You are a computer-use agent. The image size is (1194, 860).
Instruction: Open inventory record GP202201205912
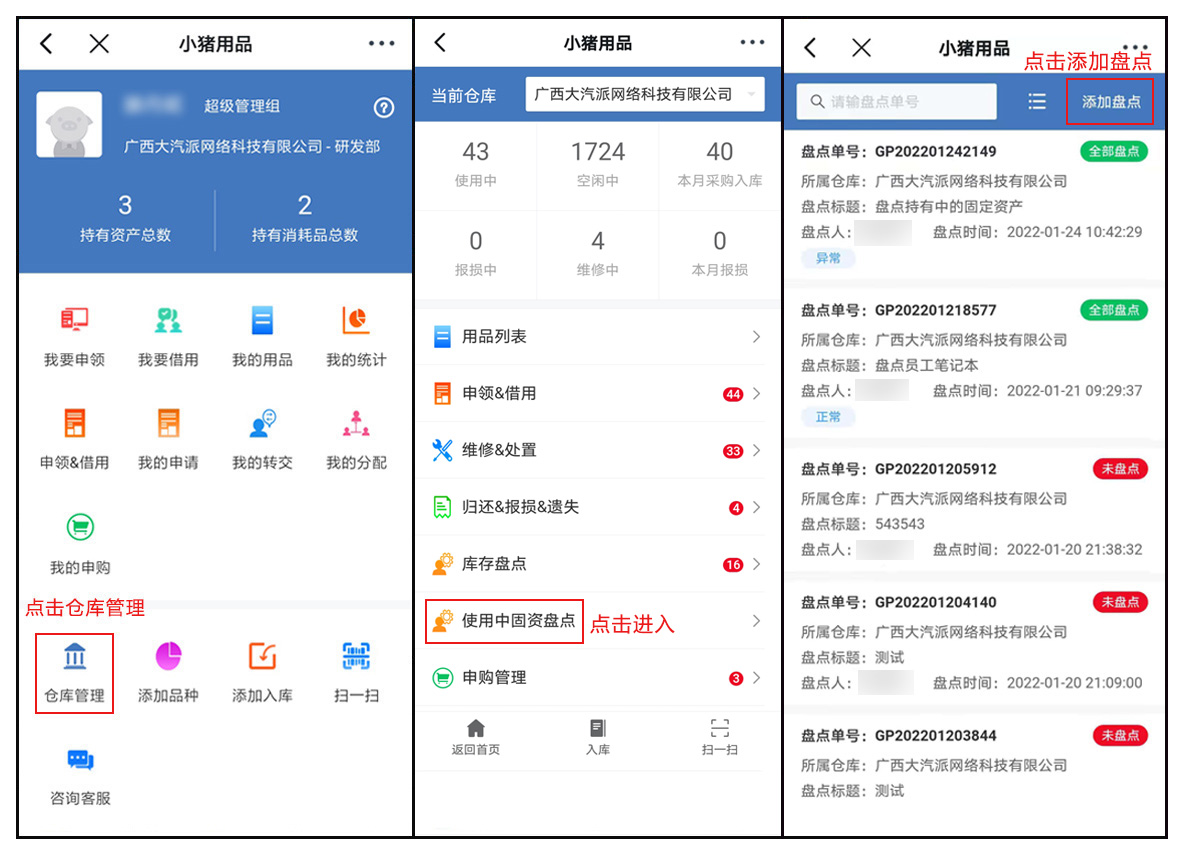(x=975, y=509)
